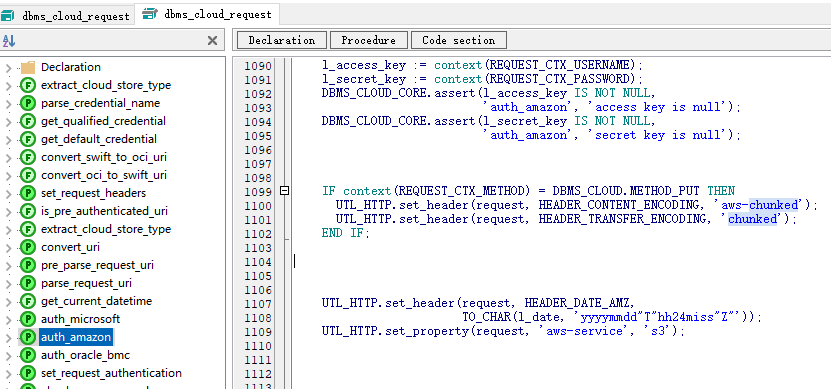Image resolution: width=831 pixels, height=389 pixels.
Task: Click the Declaration folder icon
Action: coord(28,67)
